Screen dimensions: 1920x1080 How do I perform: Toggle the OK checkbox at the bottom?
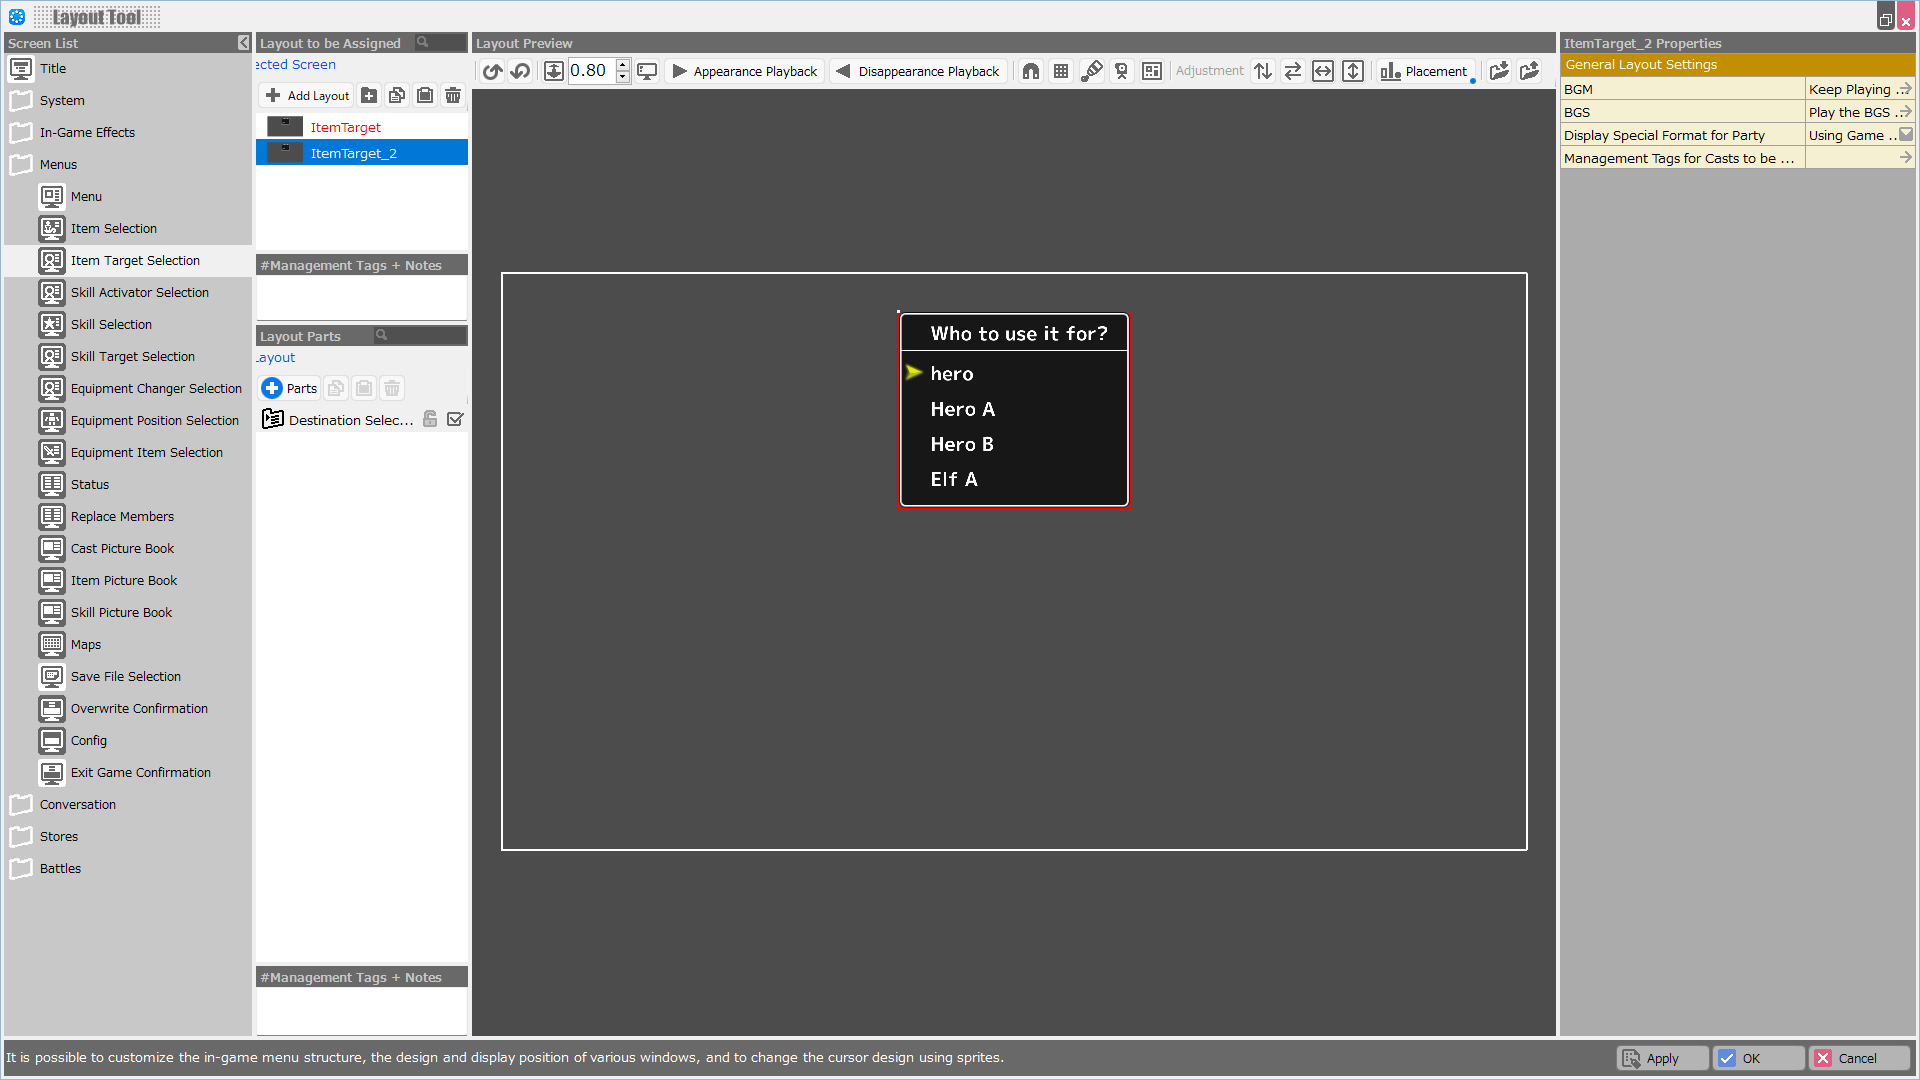pyautogui.click(x=1729, y=1057)
